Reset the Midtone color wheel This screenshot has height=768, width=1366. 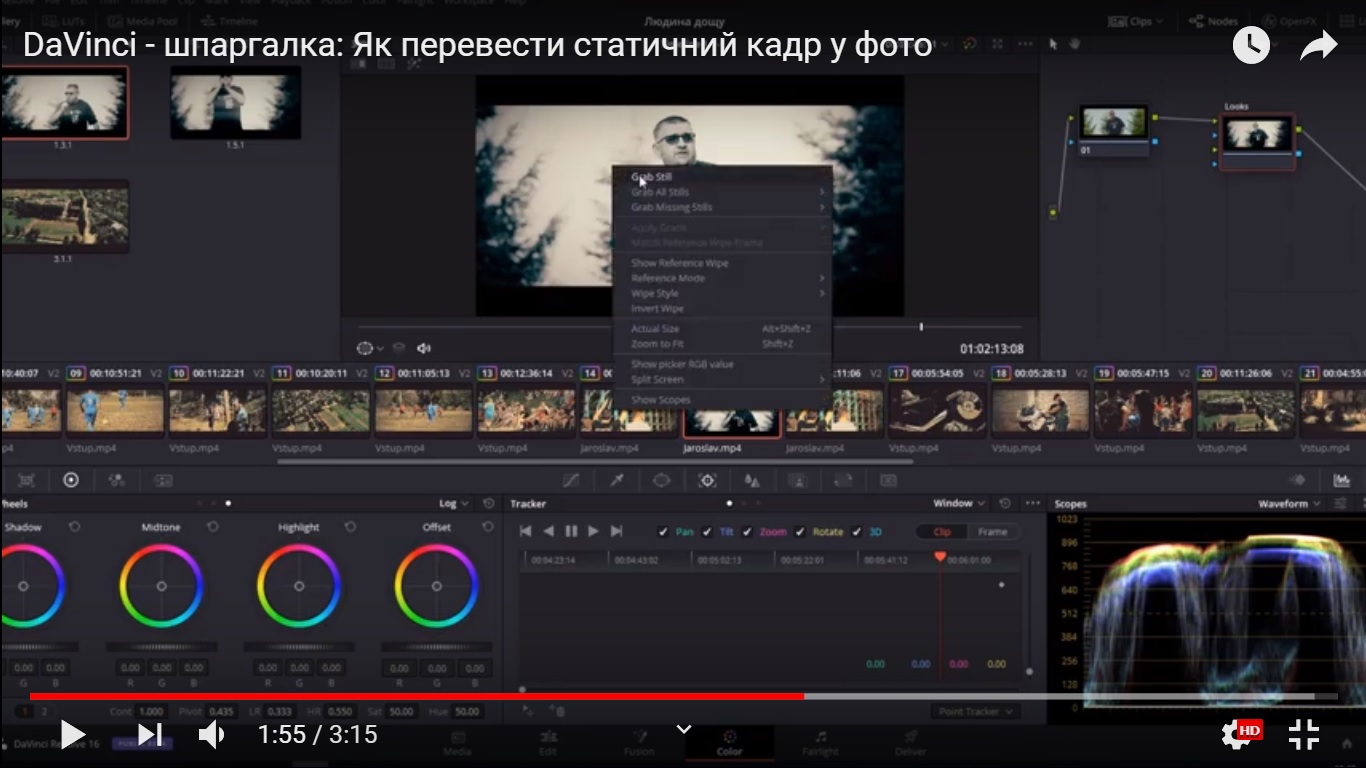[213, 527]
